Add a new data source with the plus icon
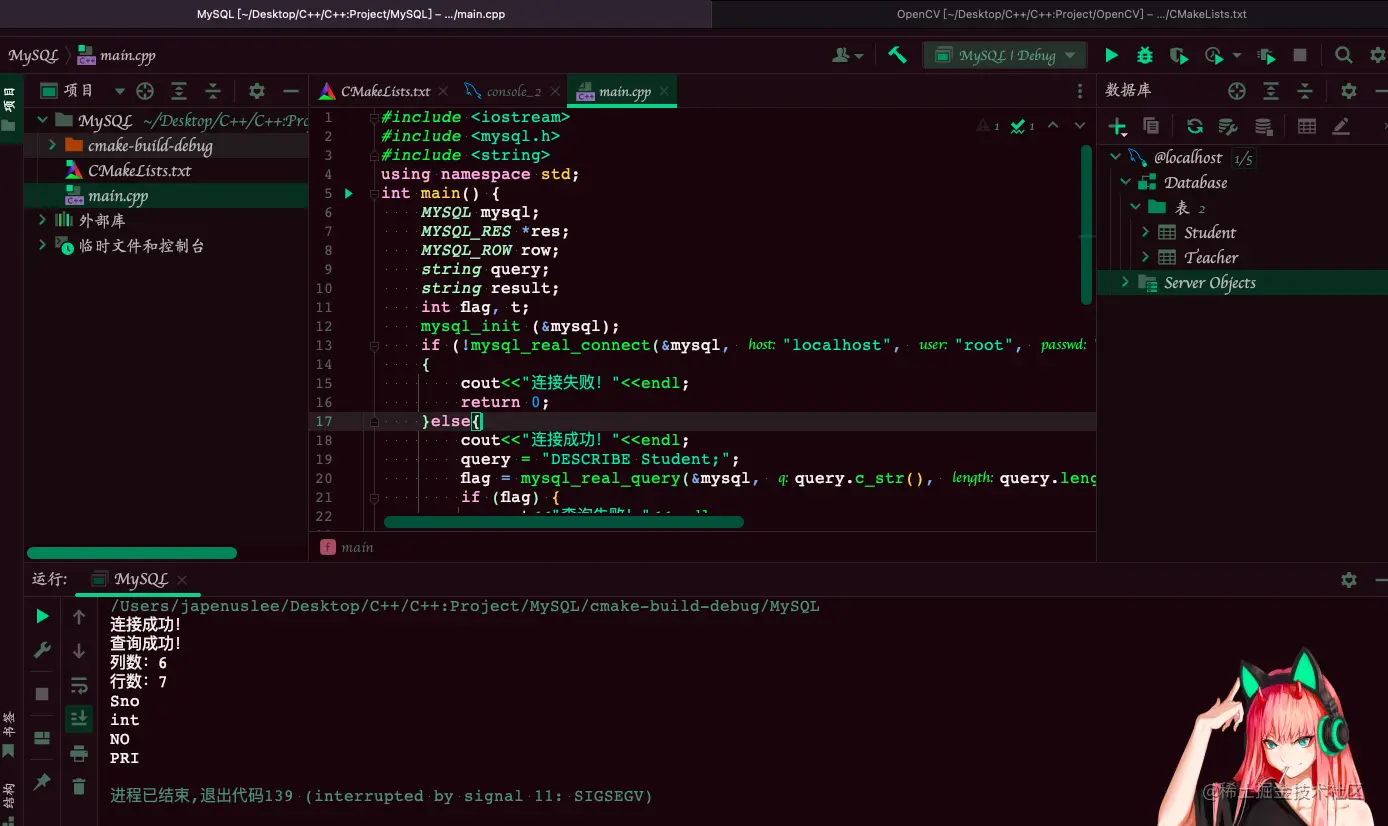1388x826 pixels. pyautogui.click(x=1118, y=126)
